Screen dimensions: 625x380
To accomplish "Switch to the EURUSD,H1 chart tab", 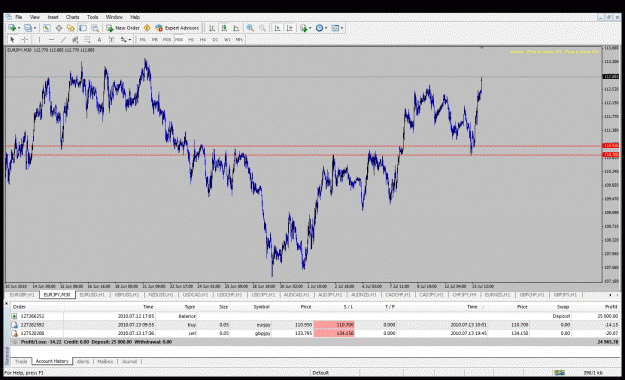I will [92, 295].
